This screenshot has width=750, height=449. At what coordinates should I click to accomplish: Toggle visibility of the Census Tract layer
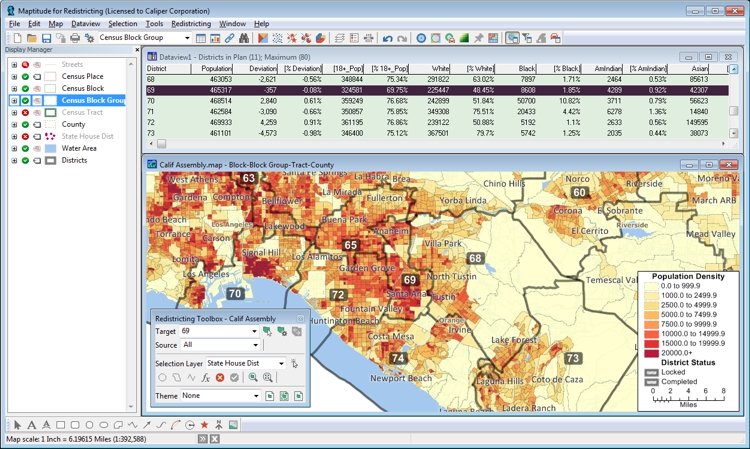[x=24, y=112]
